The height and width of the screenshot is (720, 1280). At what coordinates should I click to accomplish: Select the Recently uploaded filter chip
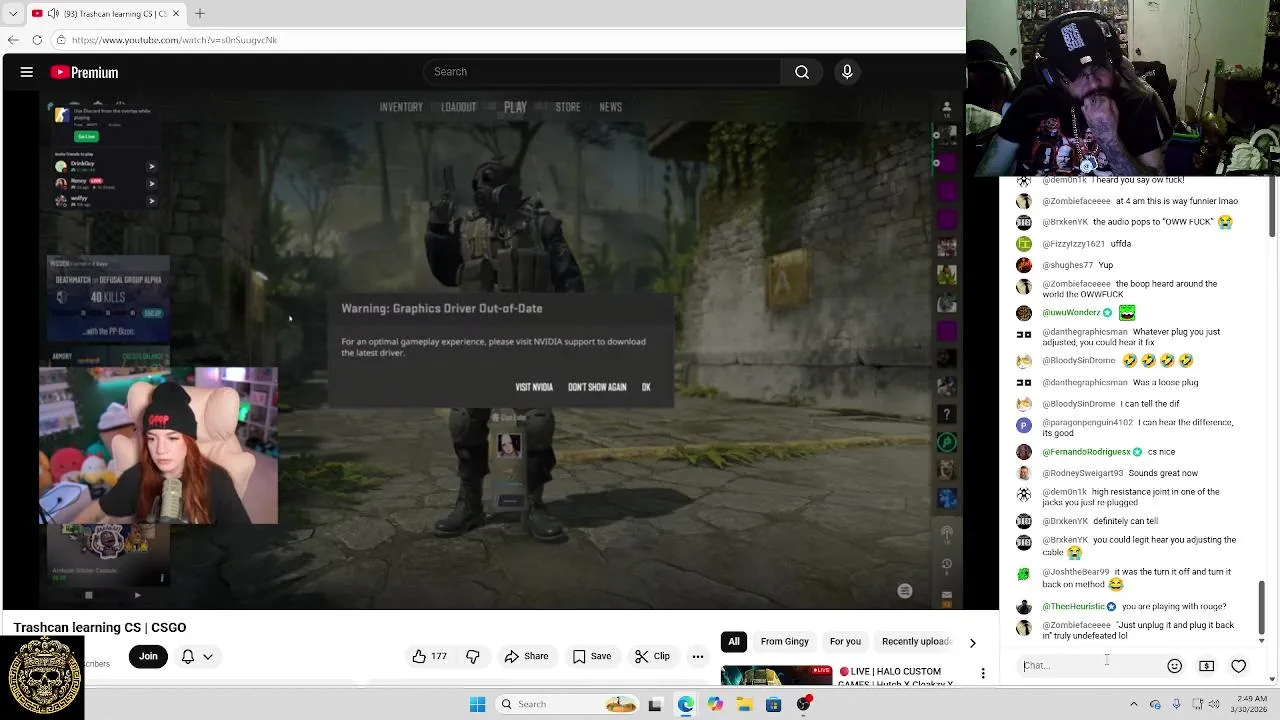(x=917, y=641)
